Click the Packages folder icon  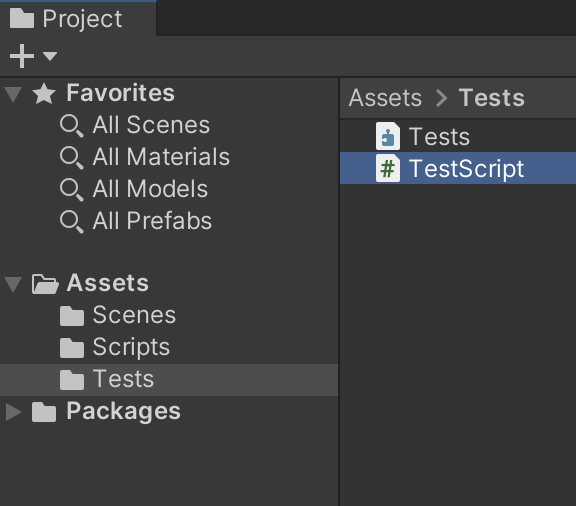(x=44, y=412)
